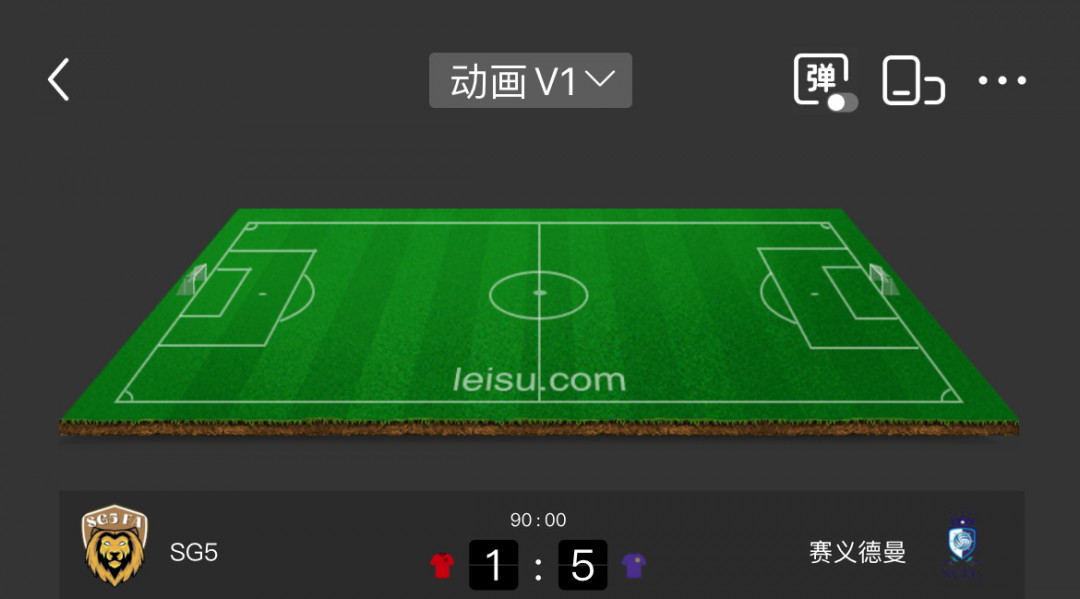1080x599 pixels.
Task: Open the 动画 V1 source dropdown
Action: [530, 81]
